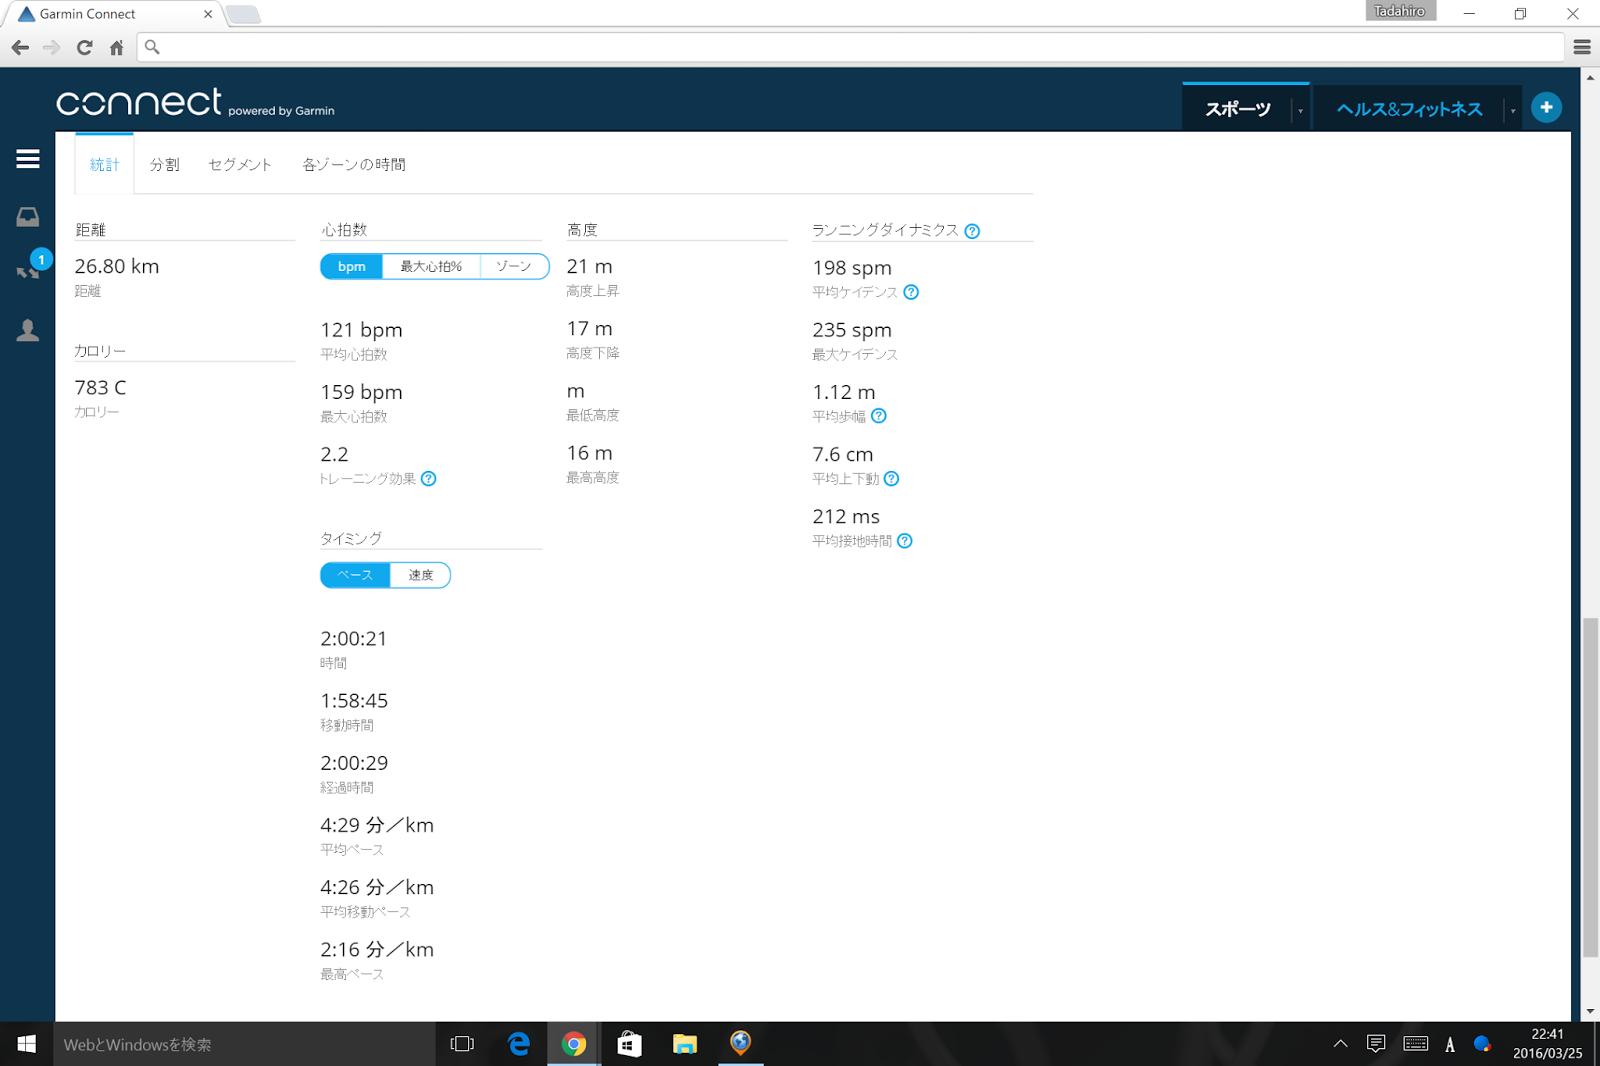Click scrollbar down arrow
This screenshot has width=1600, height=1066.
[1590, 1012]
